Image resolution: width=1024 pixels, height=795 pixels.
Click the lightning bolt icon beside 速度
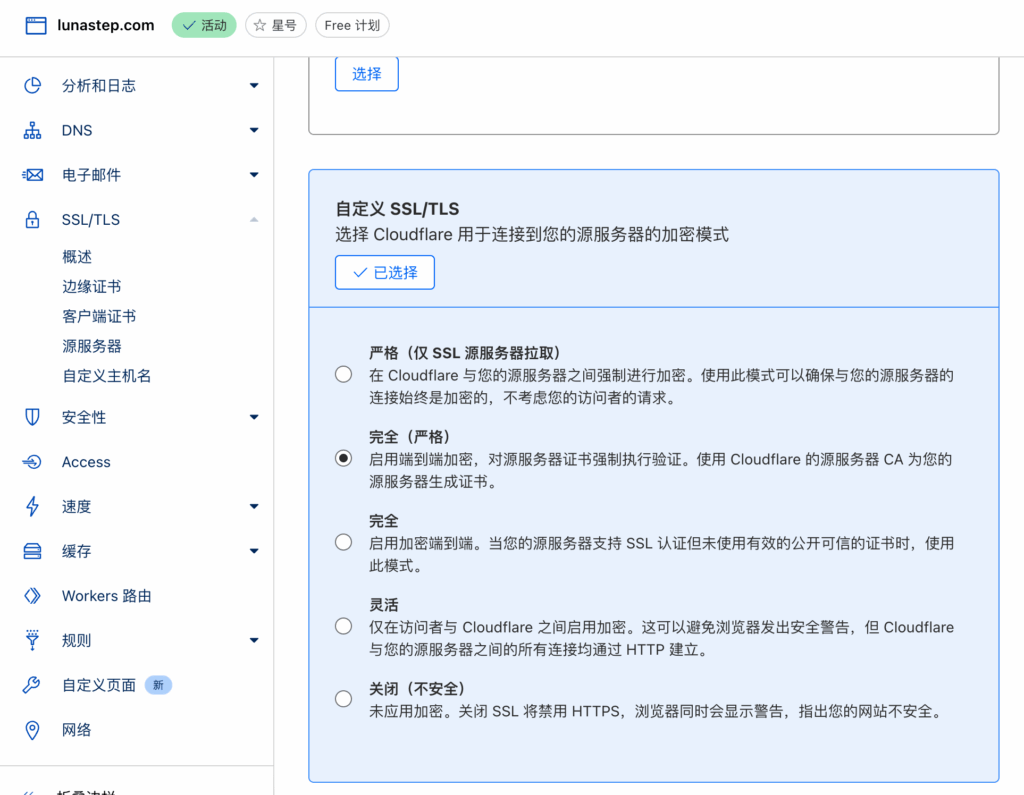click(32, 506)
